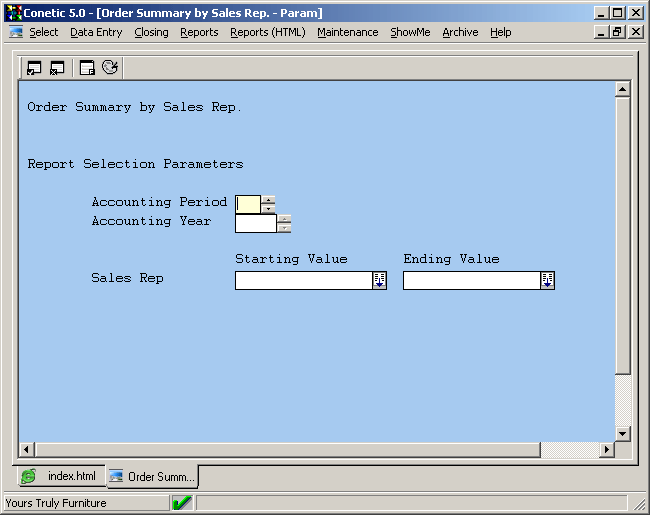Screen dimensions: 650x515
Task: Click the cancel form toolbar icon with X
Action: [x=57, y=68]
